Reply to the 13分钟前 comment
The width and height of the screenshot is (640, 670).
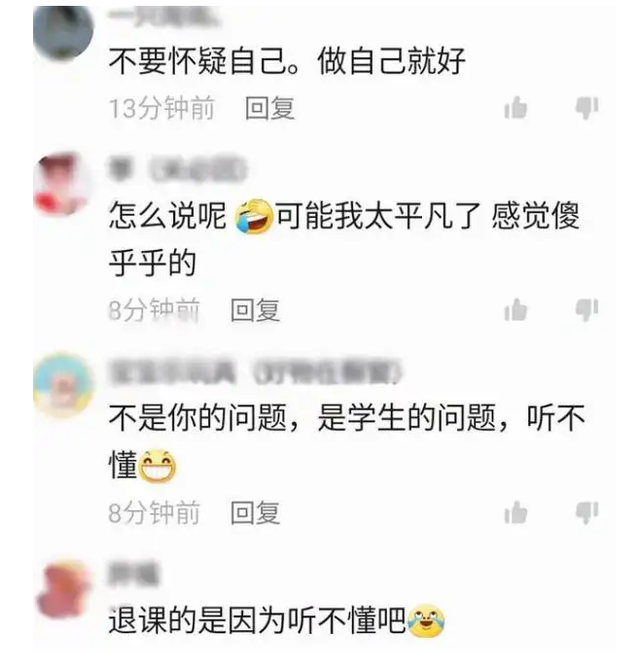[x=270, y=108]
